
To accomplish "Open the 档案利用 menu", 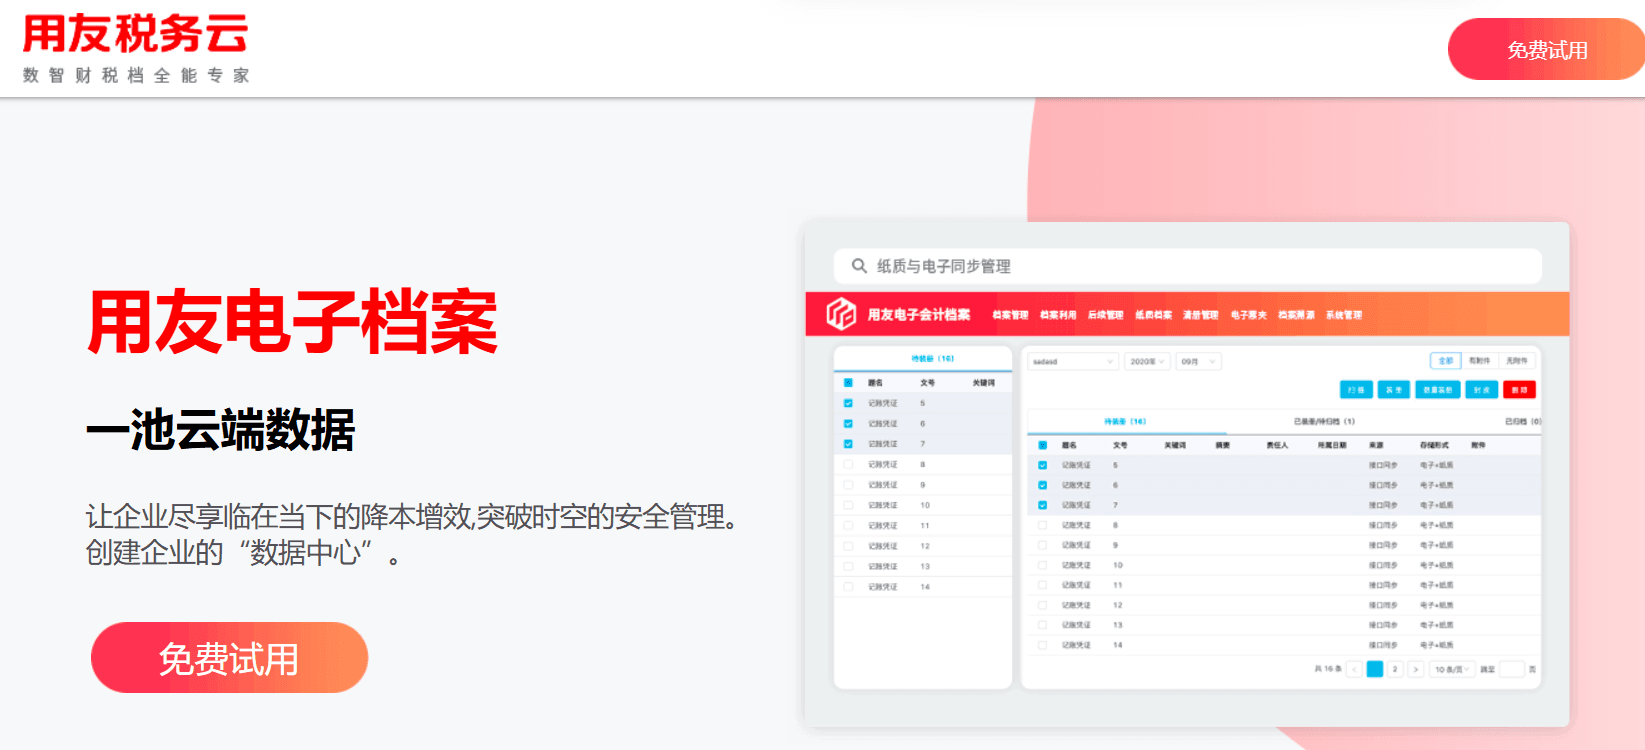I will (x=1058, y=315).
